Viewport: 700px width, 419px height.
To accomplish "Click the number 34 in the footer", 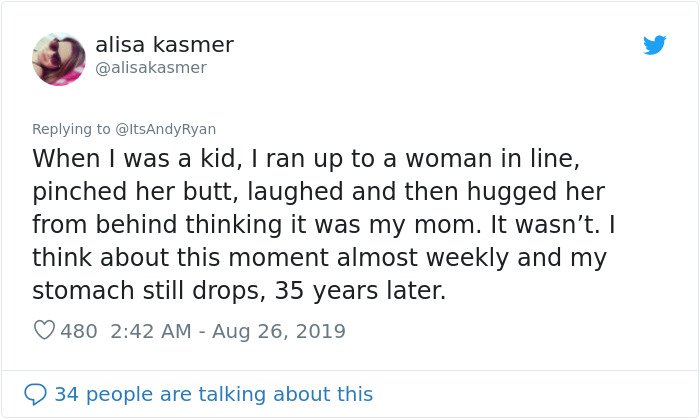I will click(x=67, y=394).
